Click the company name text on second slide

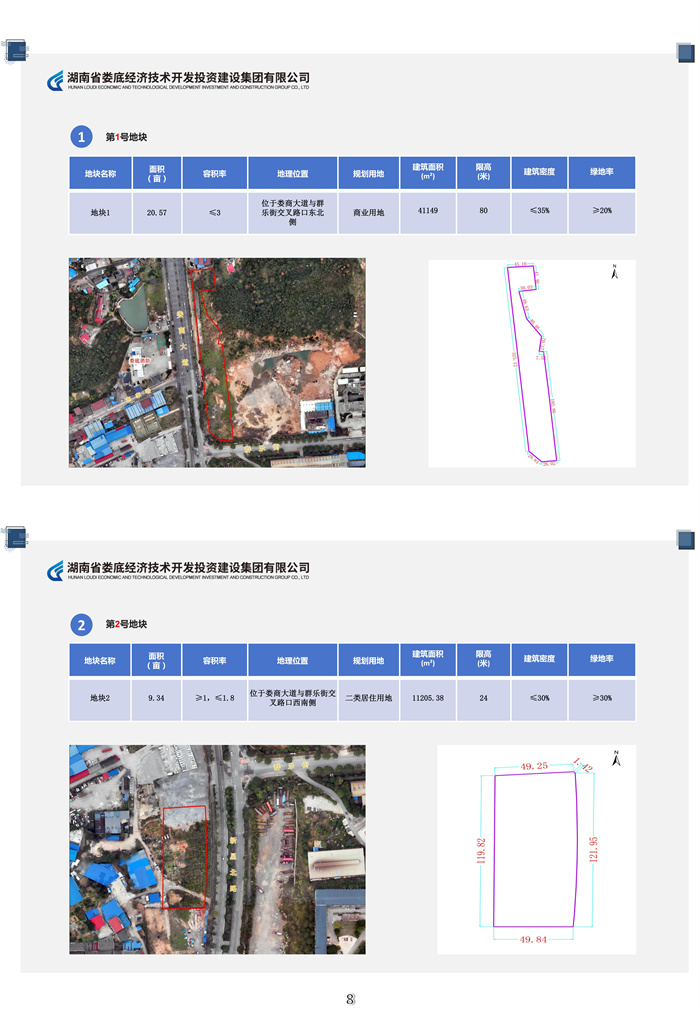click(x=189, y=568)
